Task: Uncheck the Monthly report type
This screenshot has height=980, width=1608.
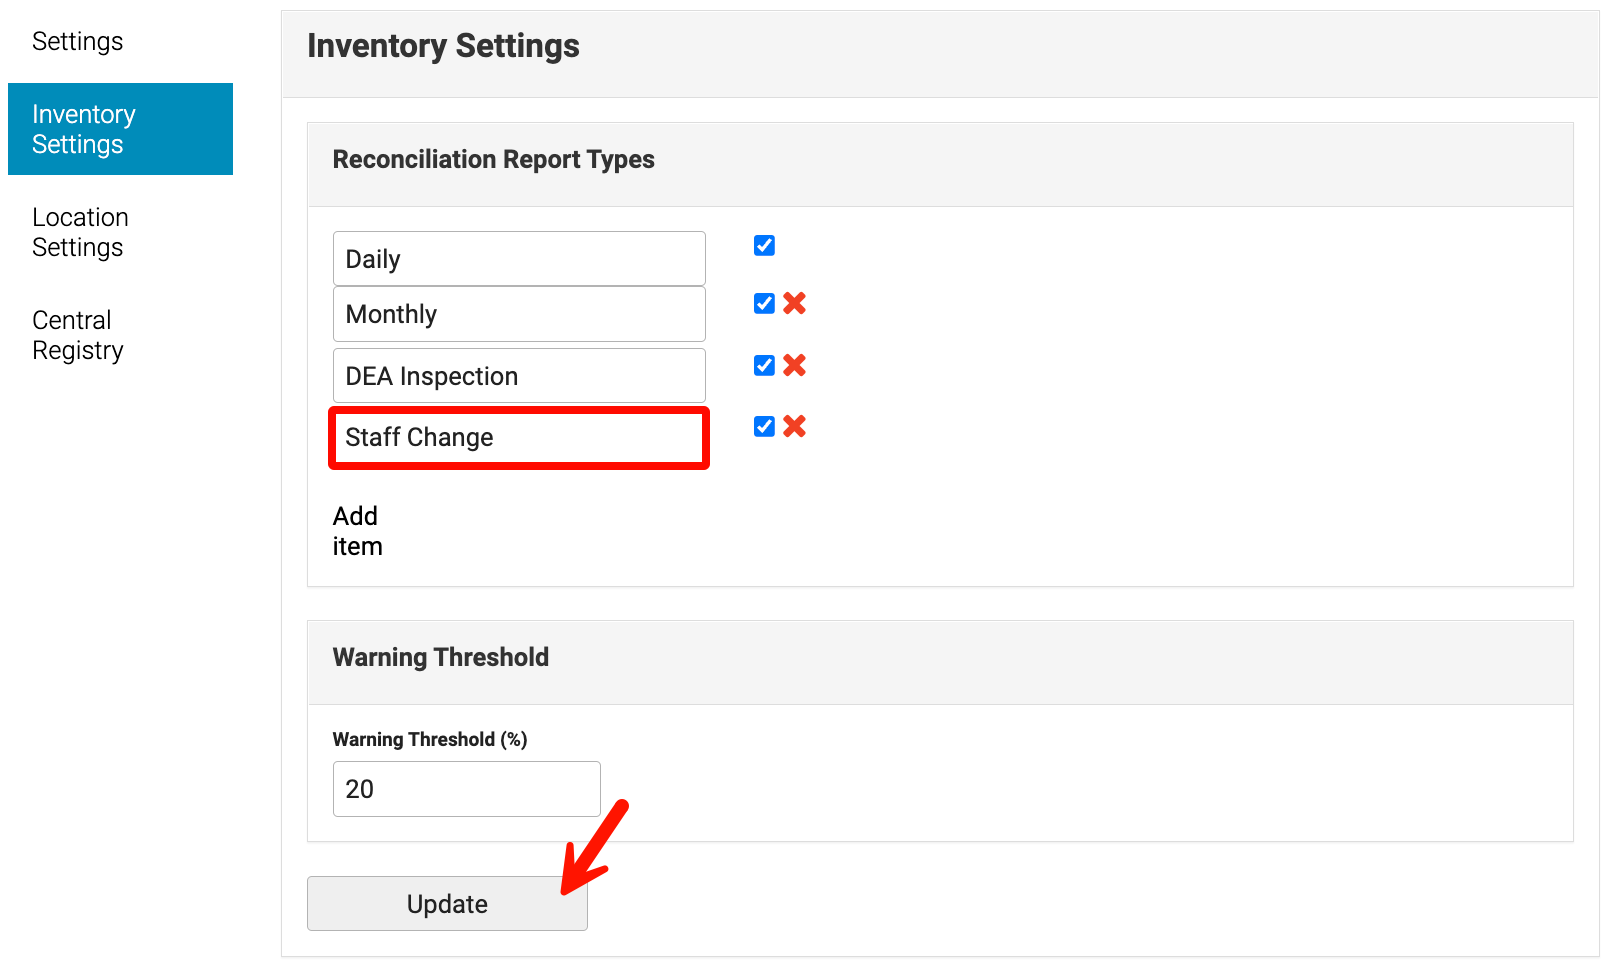Action: pyautogui.click(x=763, y=303)
